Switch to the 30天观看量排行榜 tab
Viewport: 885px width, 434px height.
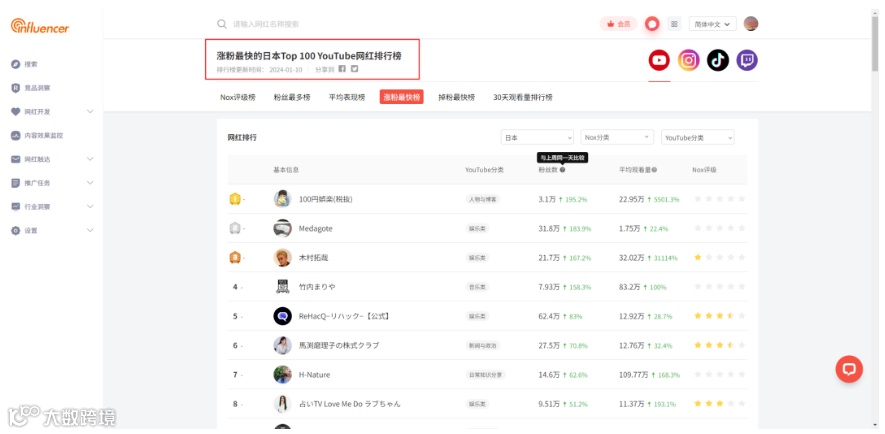click(523, 97)
